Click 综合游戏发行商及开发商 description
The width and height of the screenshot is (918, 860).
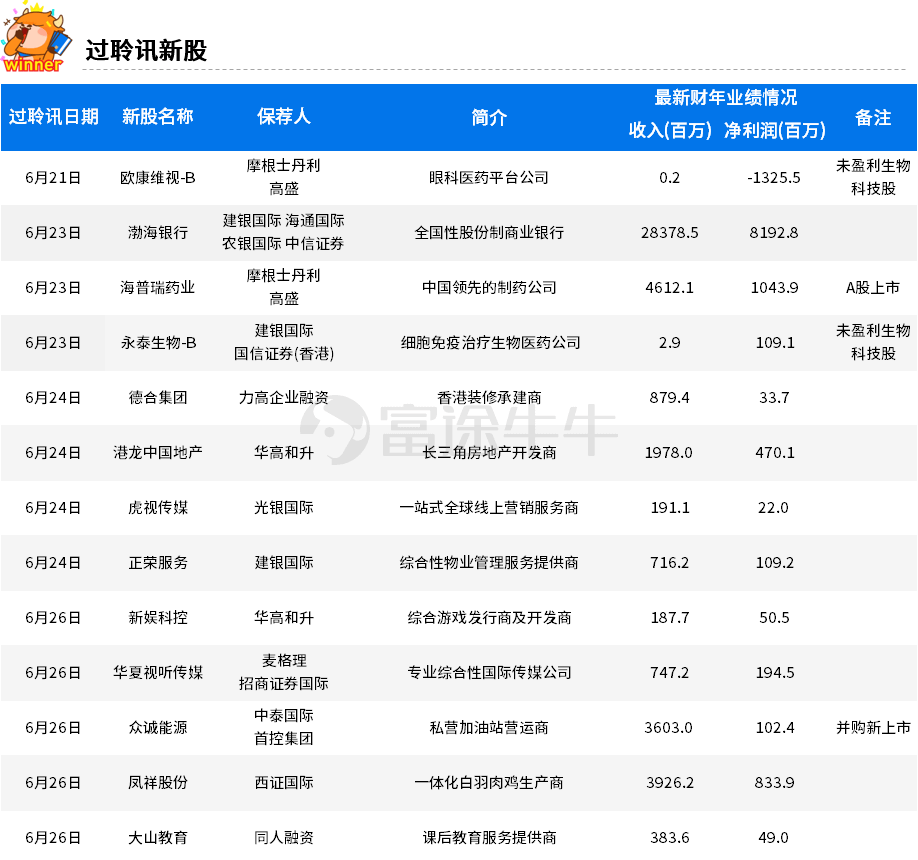489,618
